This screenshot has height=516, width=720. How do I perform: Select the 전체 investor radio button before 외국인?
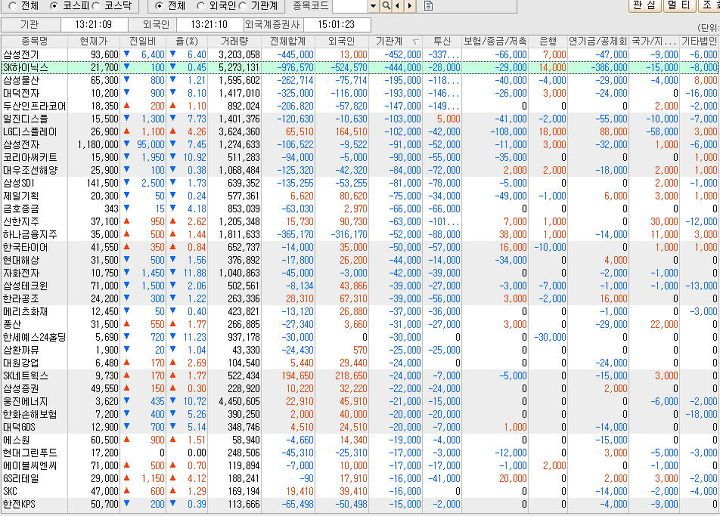(159, 6)
